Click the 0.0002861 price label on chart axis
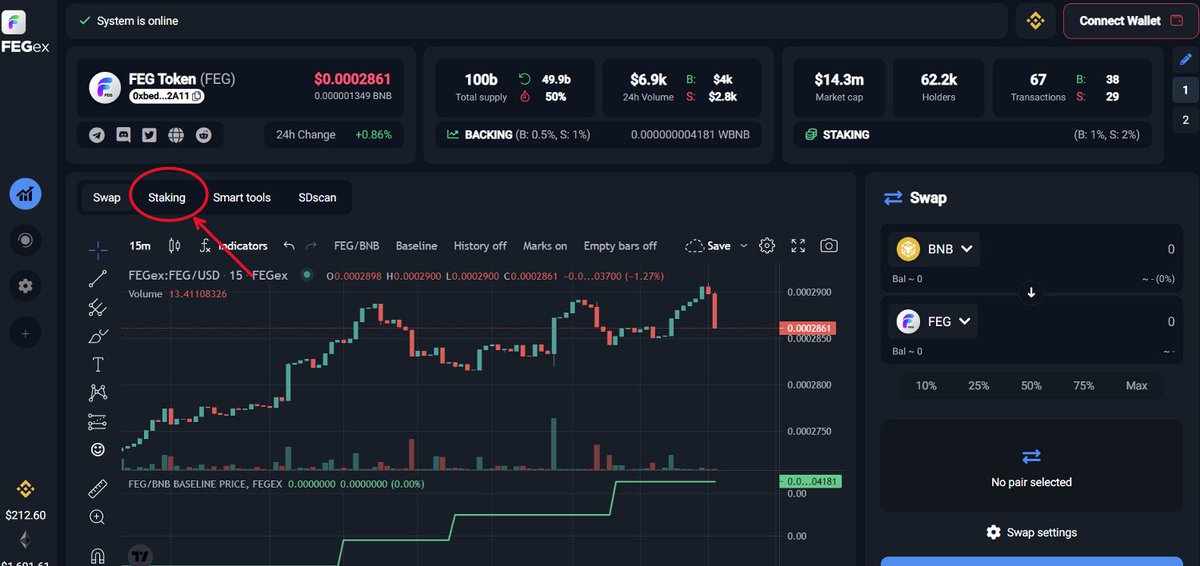Screen dimensions: 1200x566 click(807, 328)
